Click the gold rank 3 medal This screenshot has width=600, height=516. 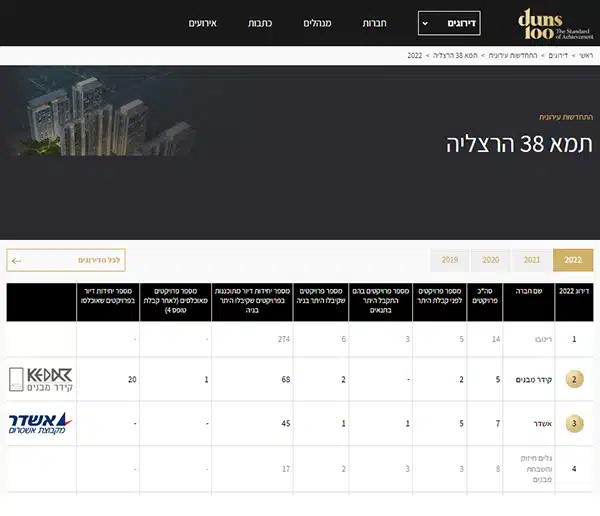point(574,423)
